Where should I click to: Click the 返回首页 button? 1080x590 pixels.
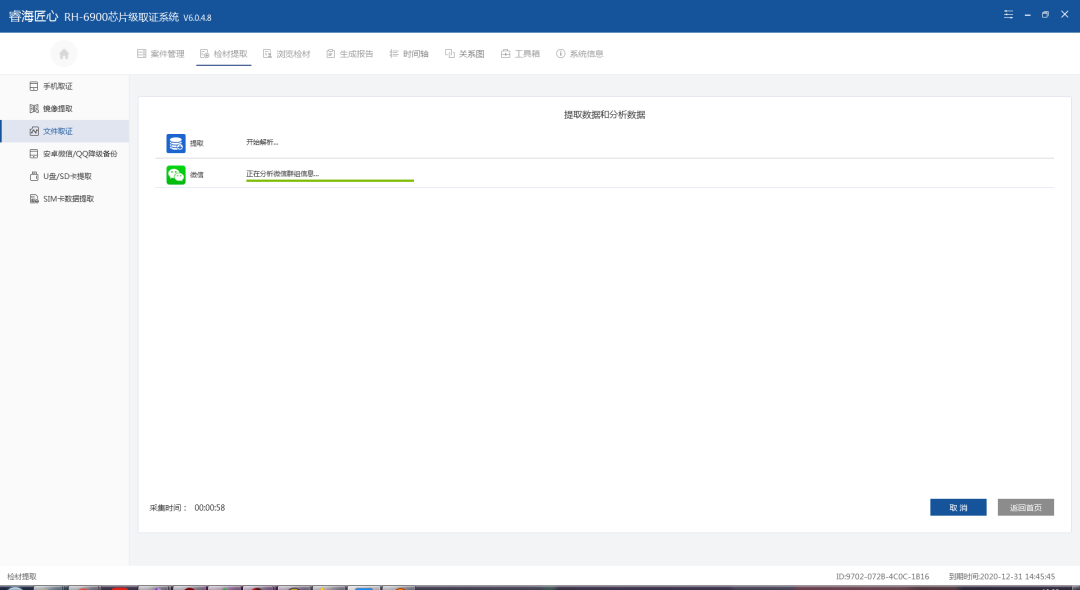(x=1026, y=507)
